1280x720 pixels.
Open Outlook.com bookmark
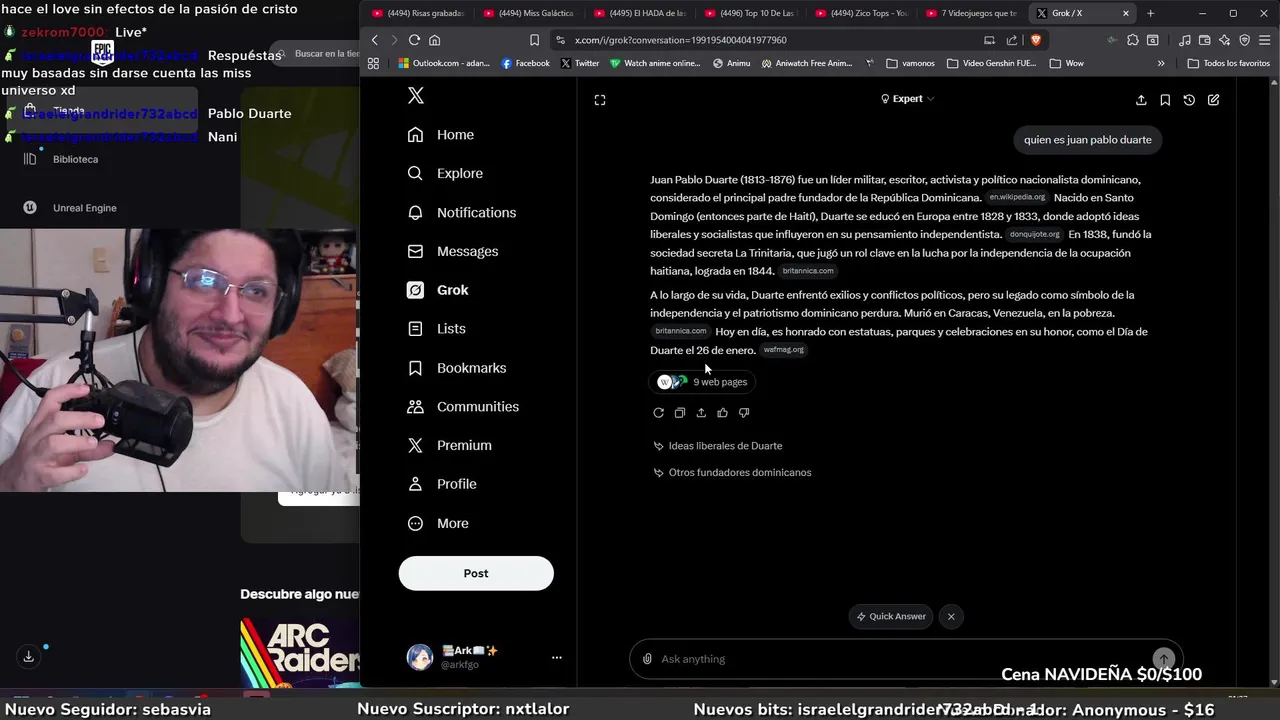point(444,63)
